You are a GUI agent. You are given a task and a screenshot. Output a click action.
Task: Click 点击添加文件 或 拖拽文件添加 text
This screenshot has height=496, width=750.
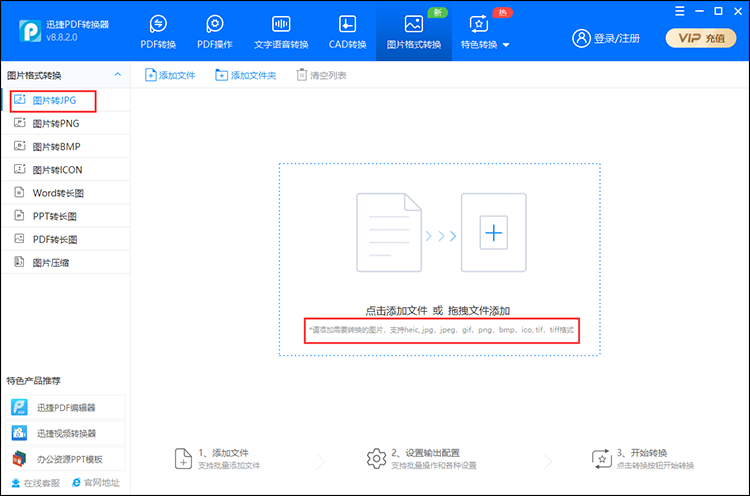click(x=438, y=311)
